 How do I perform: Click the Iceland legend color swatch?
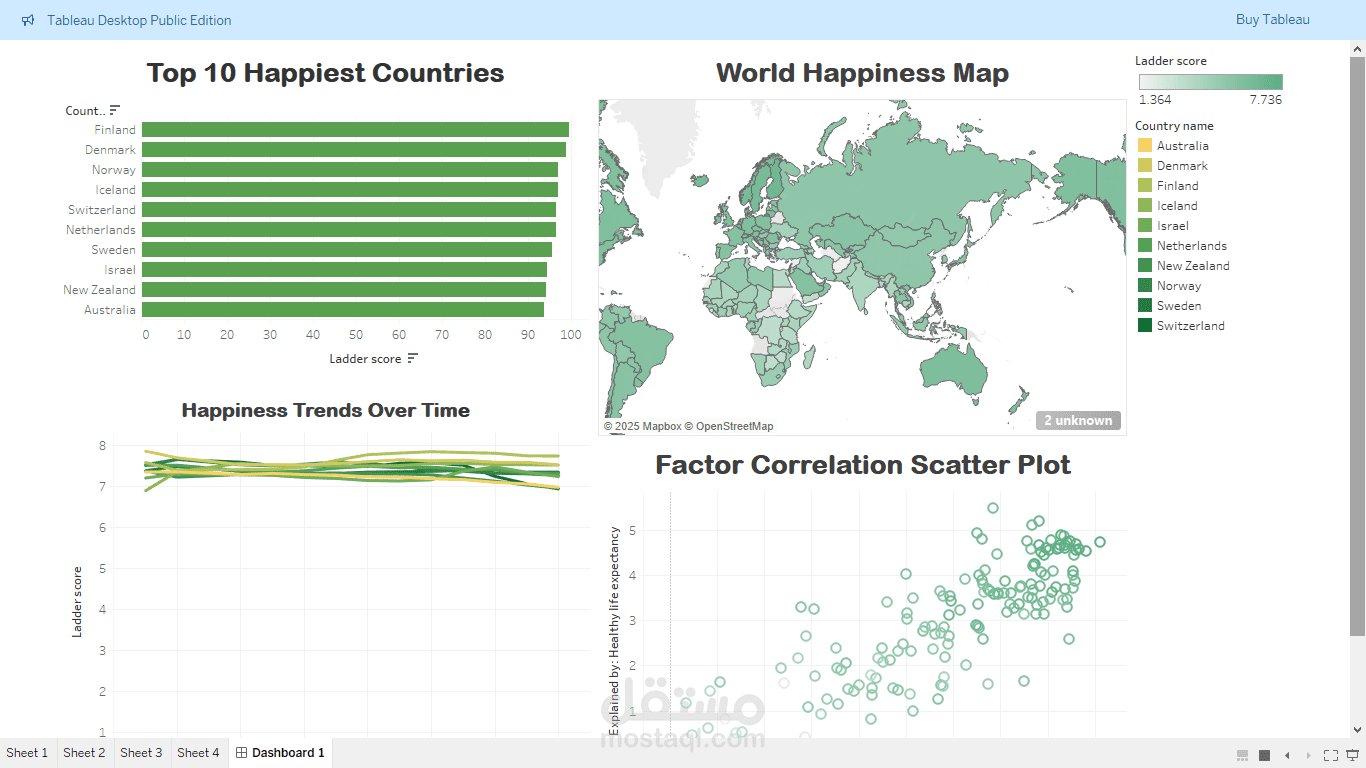click(1145, 205)
